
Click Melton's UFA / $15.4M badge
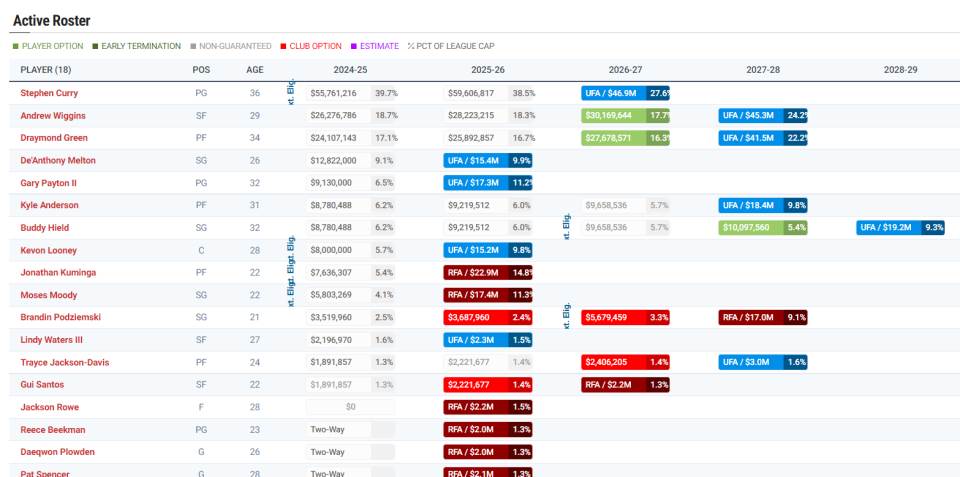point(488,160)
